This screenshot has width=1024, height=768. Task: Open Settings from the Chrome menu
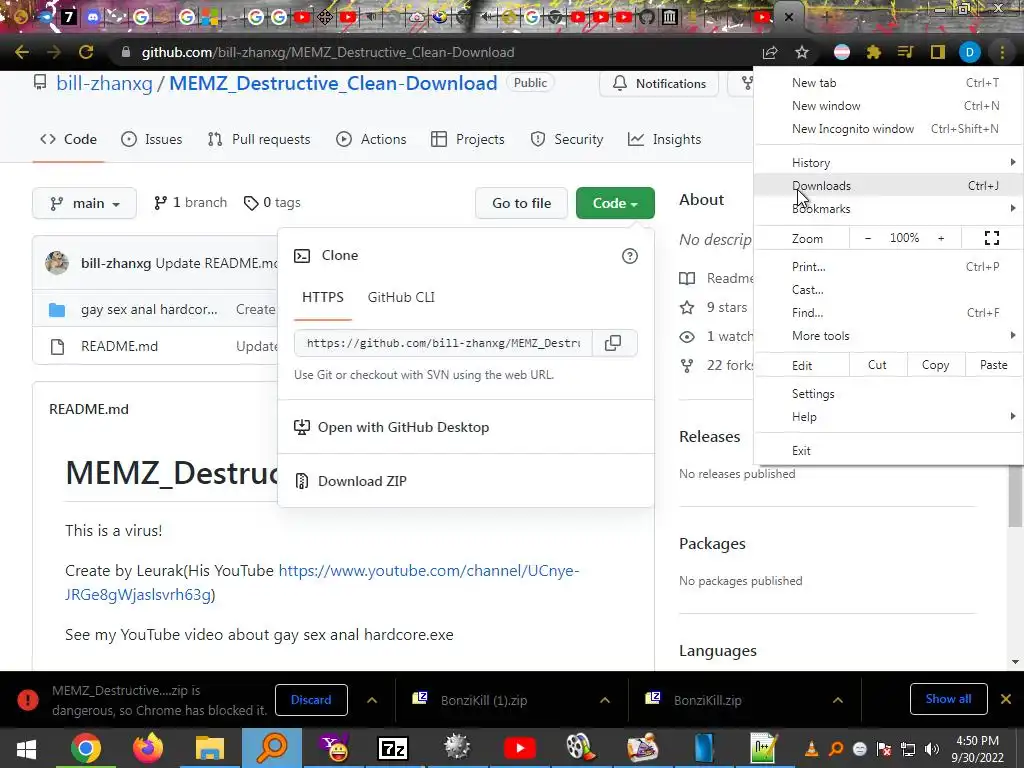[x=888, y=394]
